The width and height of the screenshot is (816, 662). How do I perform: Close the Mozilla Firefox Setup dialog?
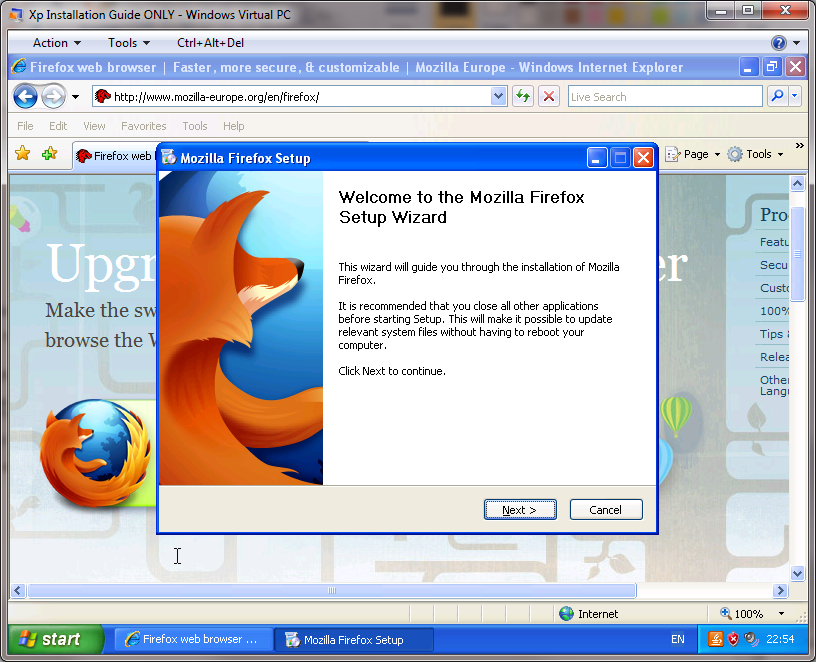pos(644,158)
